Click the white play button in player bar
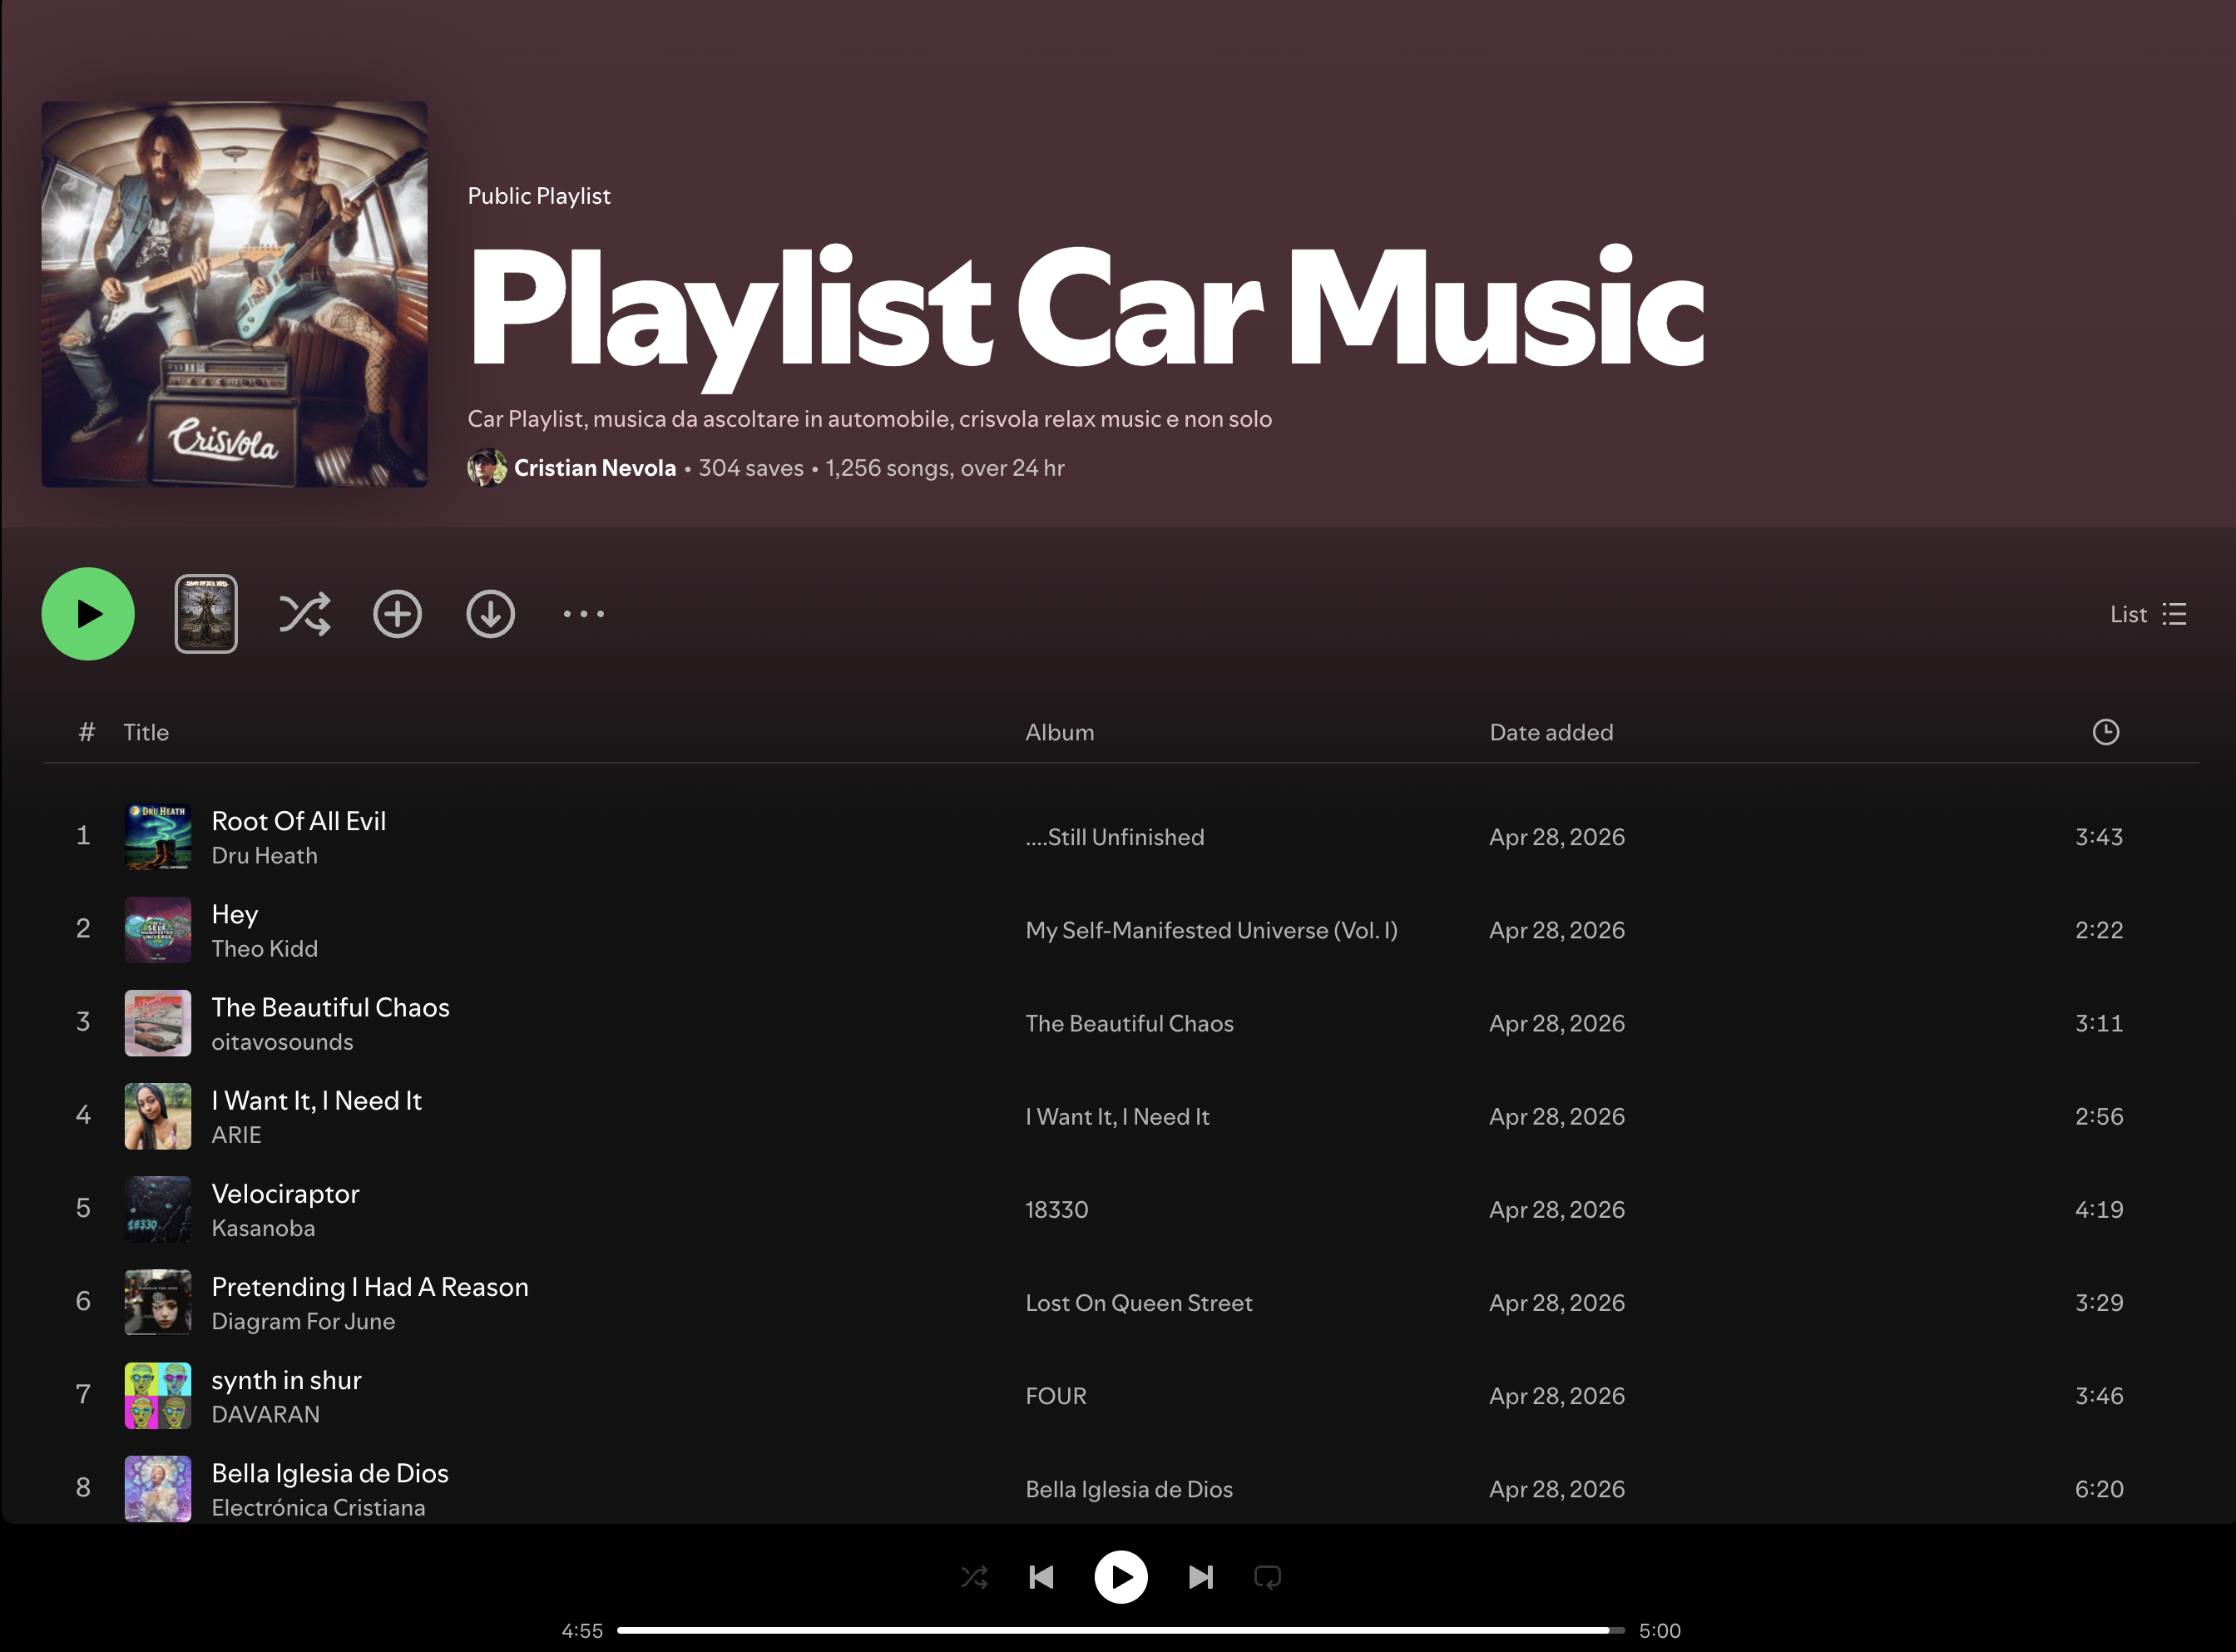Screen dimensions: 2236x1652 click(x=1121, y=1577)
